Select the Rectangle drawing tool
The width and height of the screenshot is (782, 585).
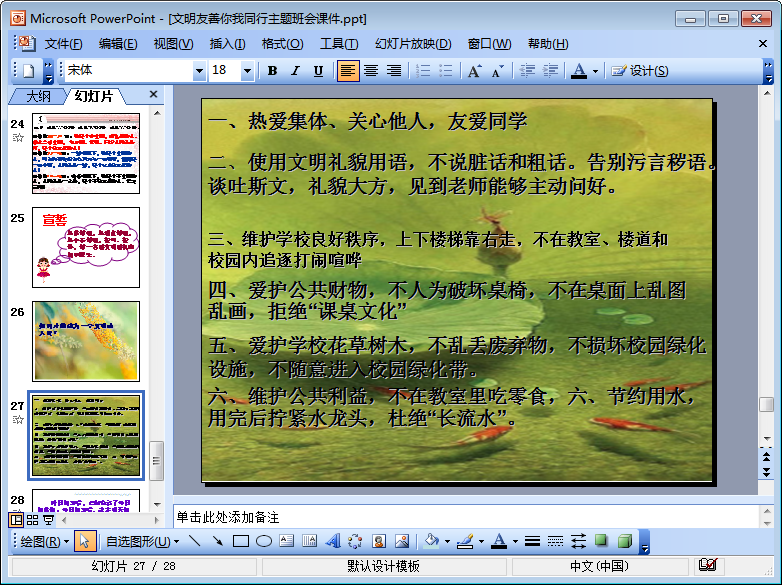point(240,541)
